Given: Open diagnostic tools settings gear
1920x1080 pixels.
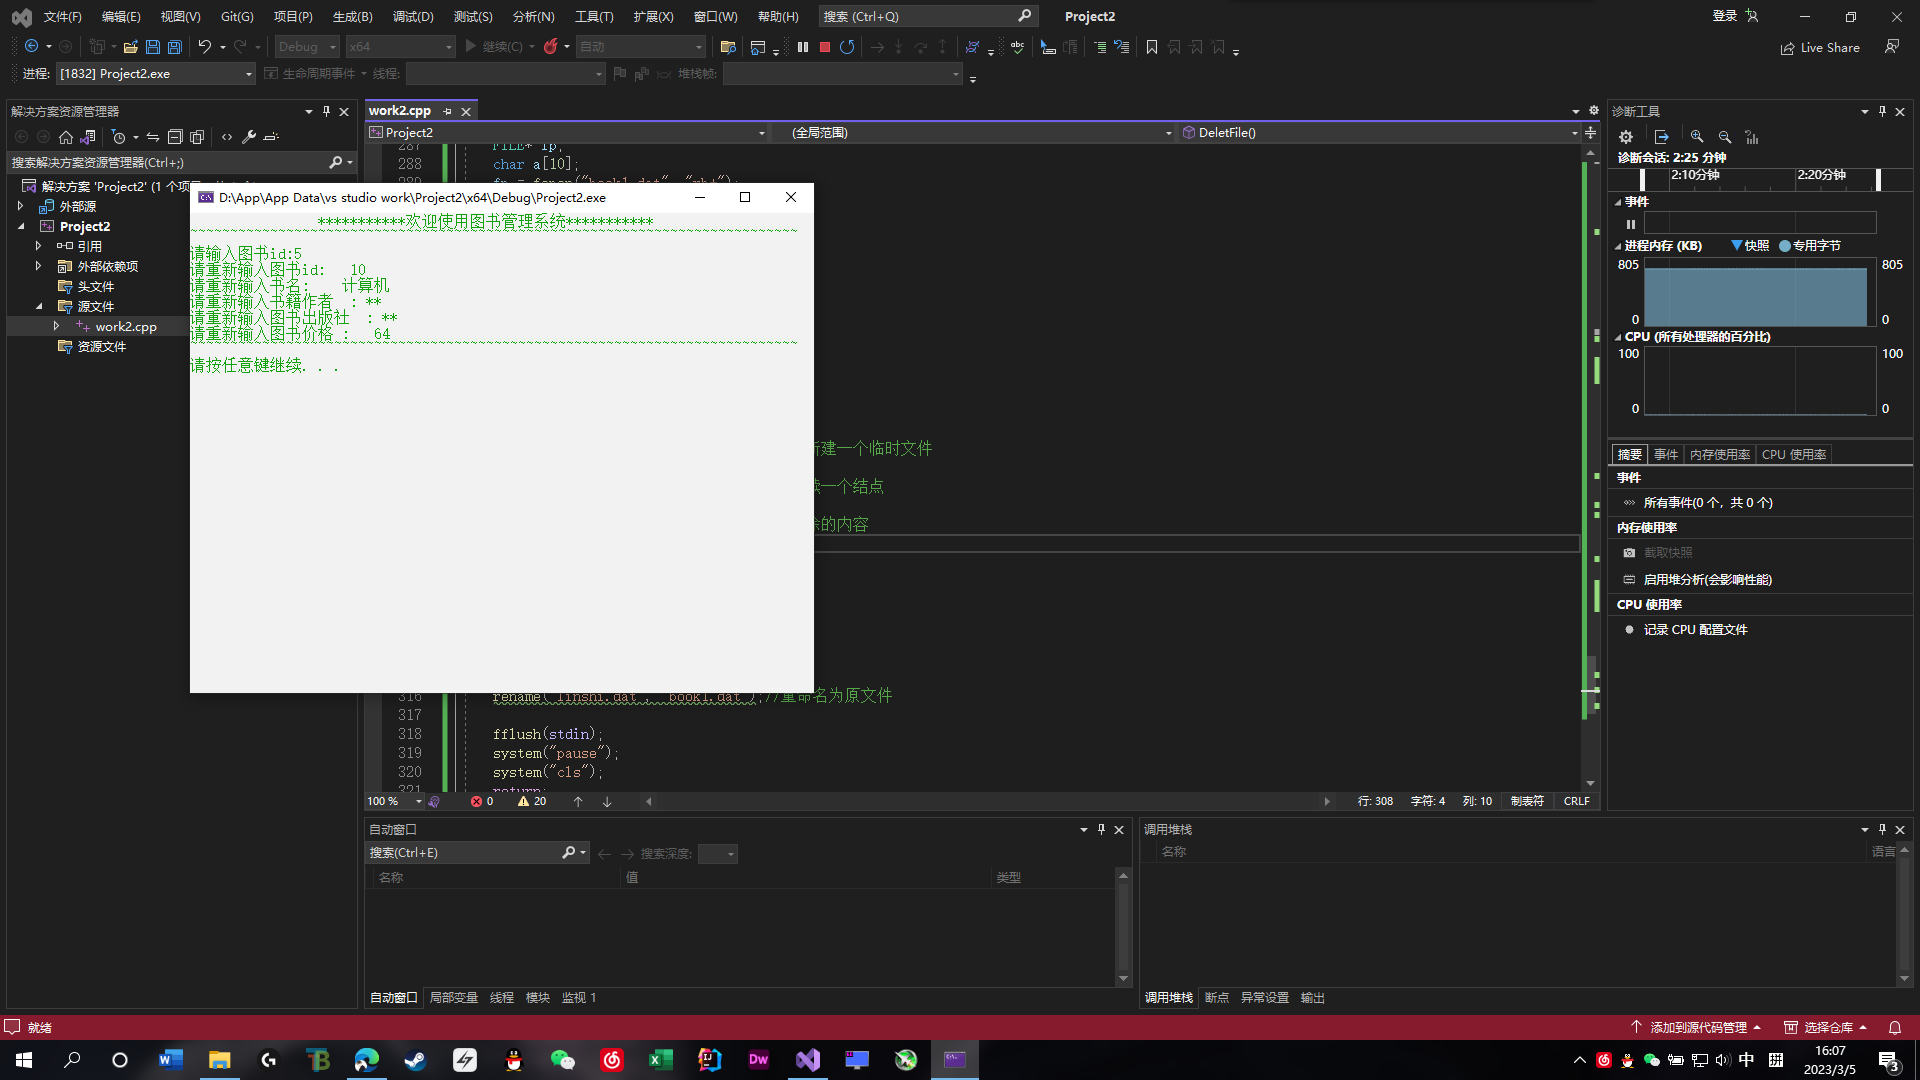Looking at the screenshot, I should 1626,137.
